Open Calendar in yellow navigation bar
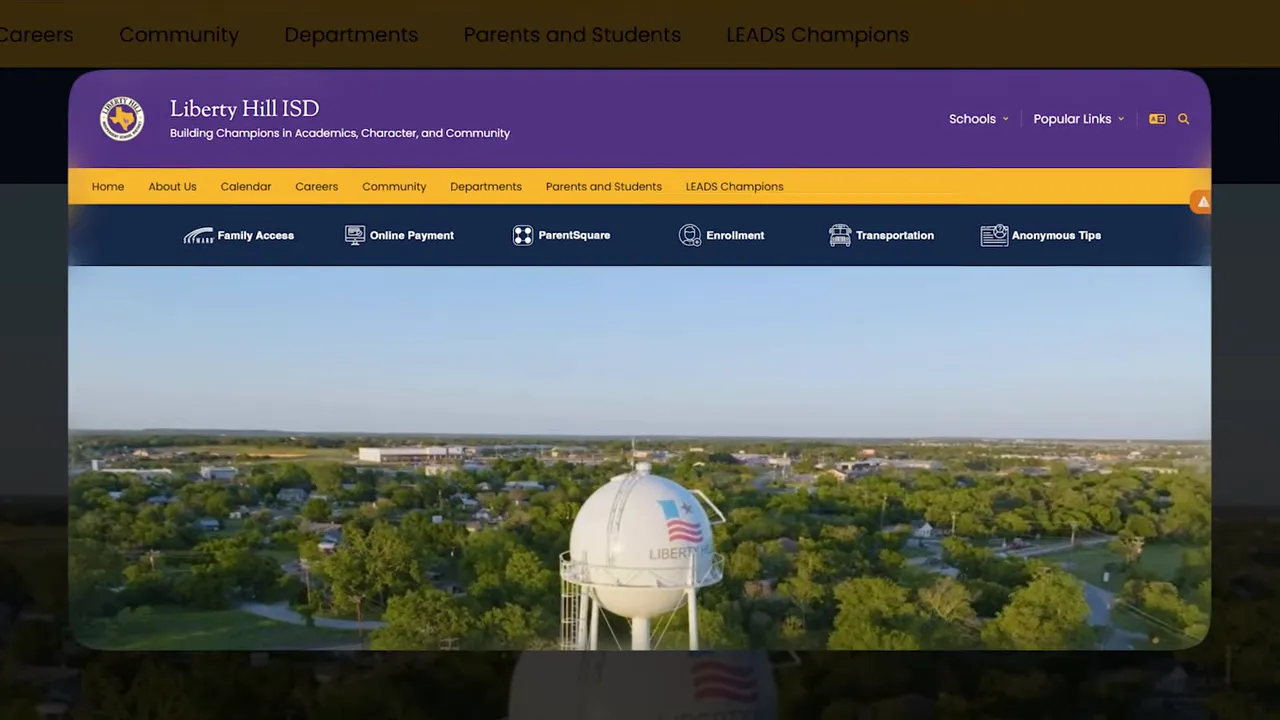Image resolution: width=1280 pixels, height=720 pixels. tap(246, 186)
